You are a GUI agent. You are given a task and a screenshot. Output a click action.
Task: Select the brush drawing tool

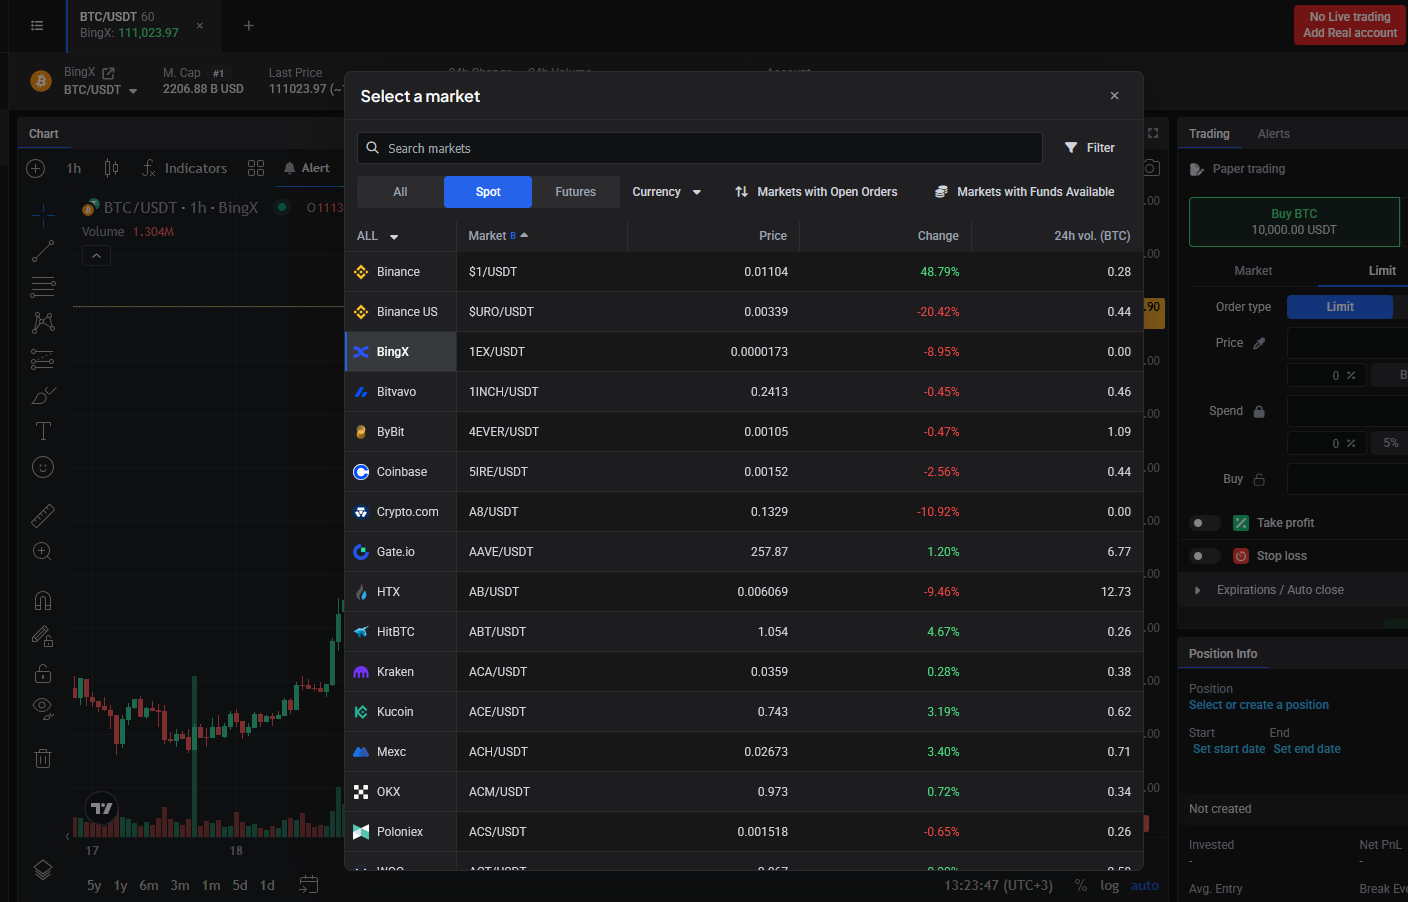43,395
